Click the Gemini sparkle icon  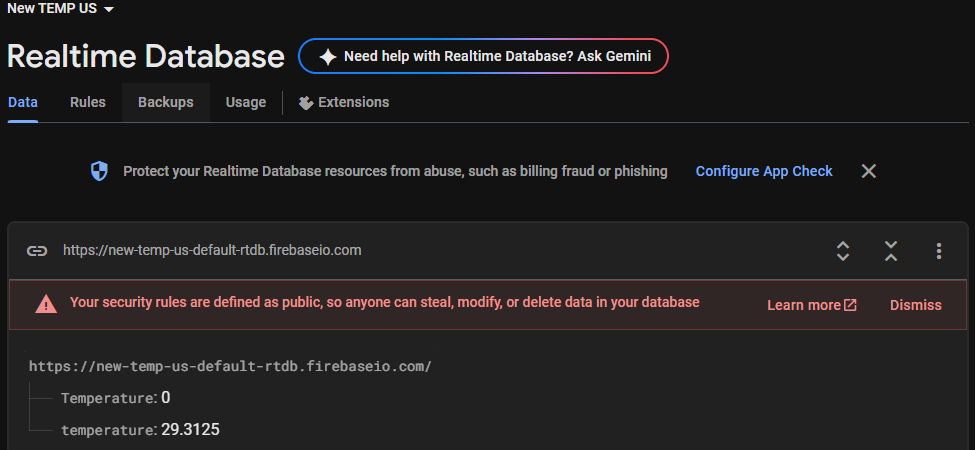pyautogui.click(x=327, y=57)
